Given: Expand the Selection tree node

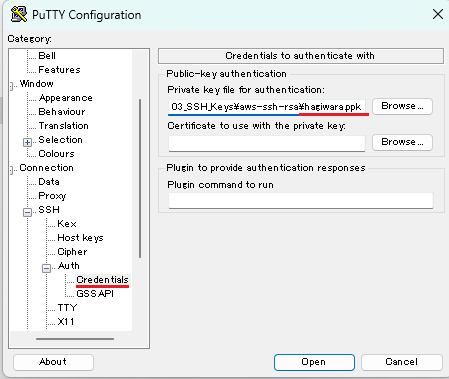Looking at the screenshot, I should click(x=28, y=142).
